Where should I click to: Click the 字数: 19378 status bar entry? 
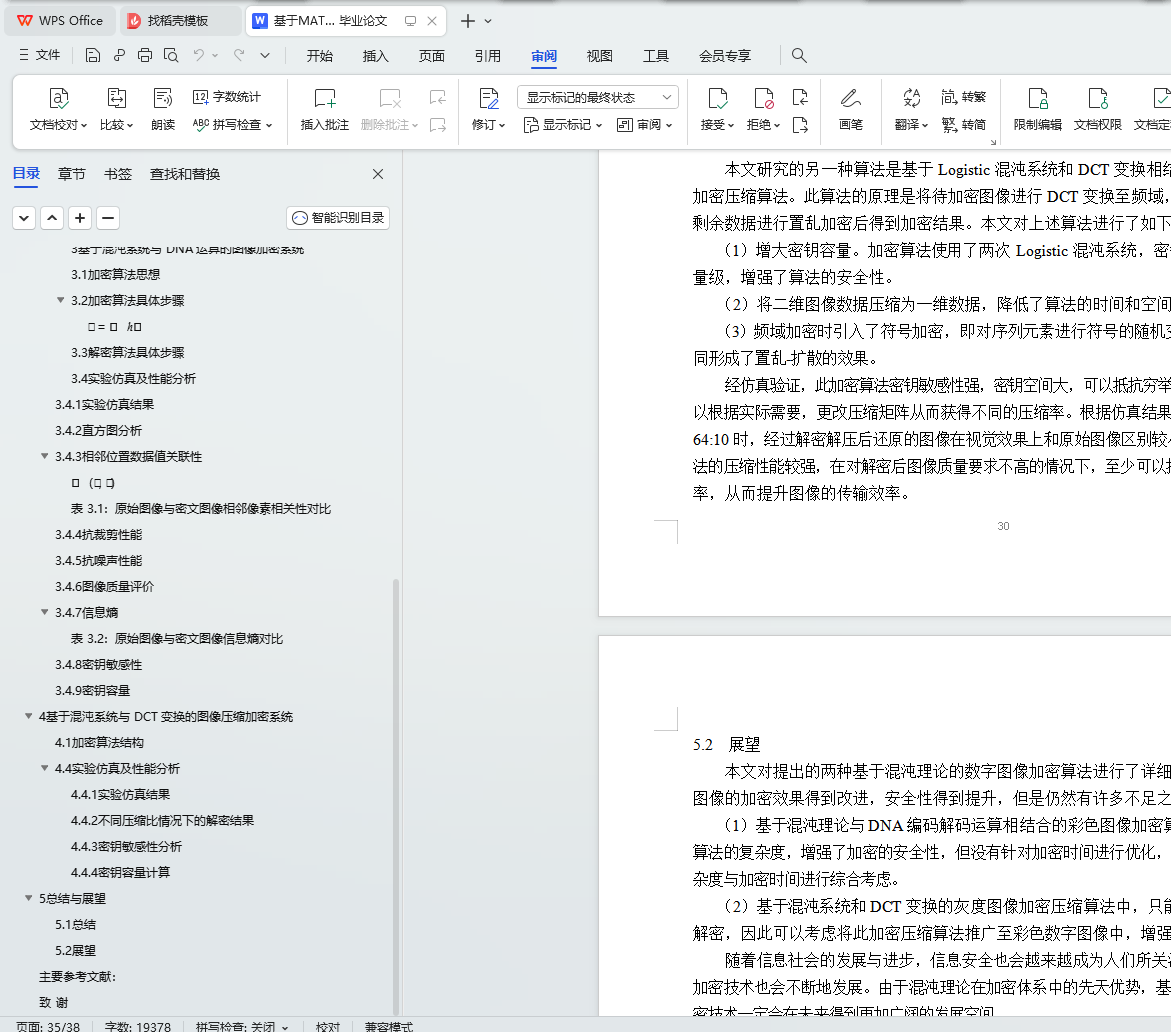tap(138, 1026)
